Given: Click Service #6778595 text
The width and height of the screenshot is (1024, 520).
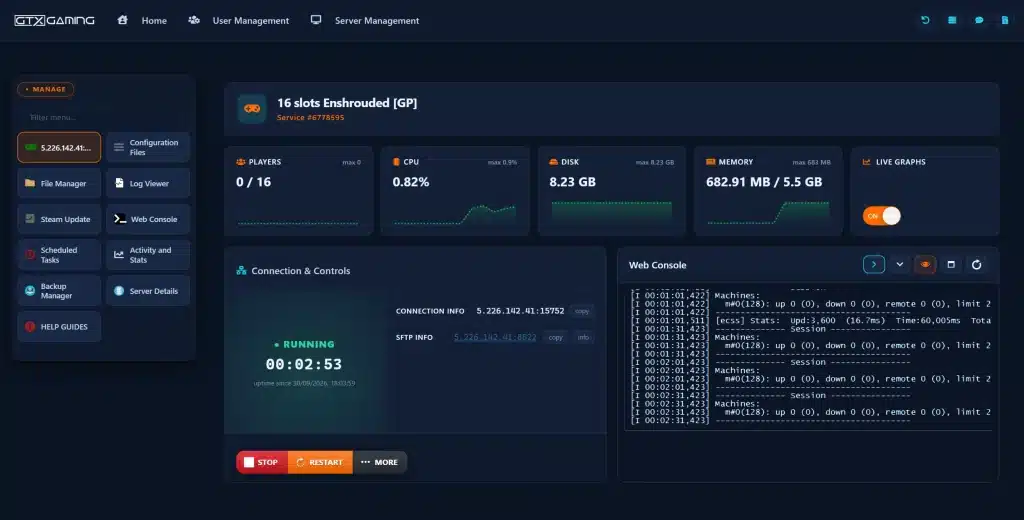Looking at the screenshot, I should point(310,118).
